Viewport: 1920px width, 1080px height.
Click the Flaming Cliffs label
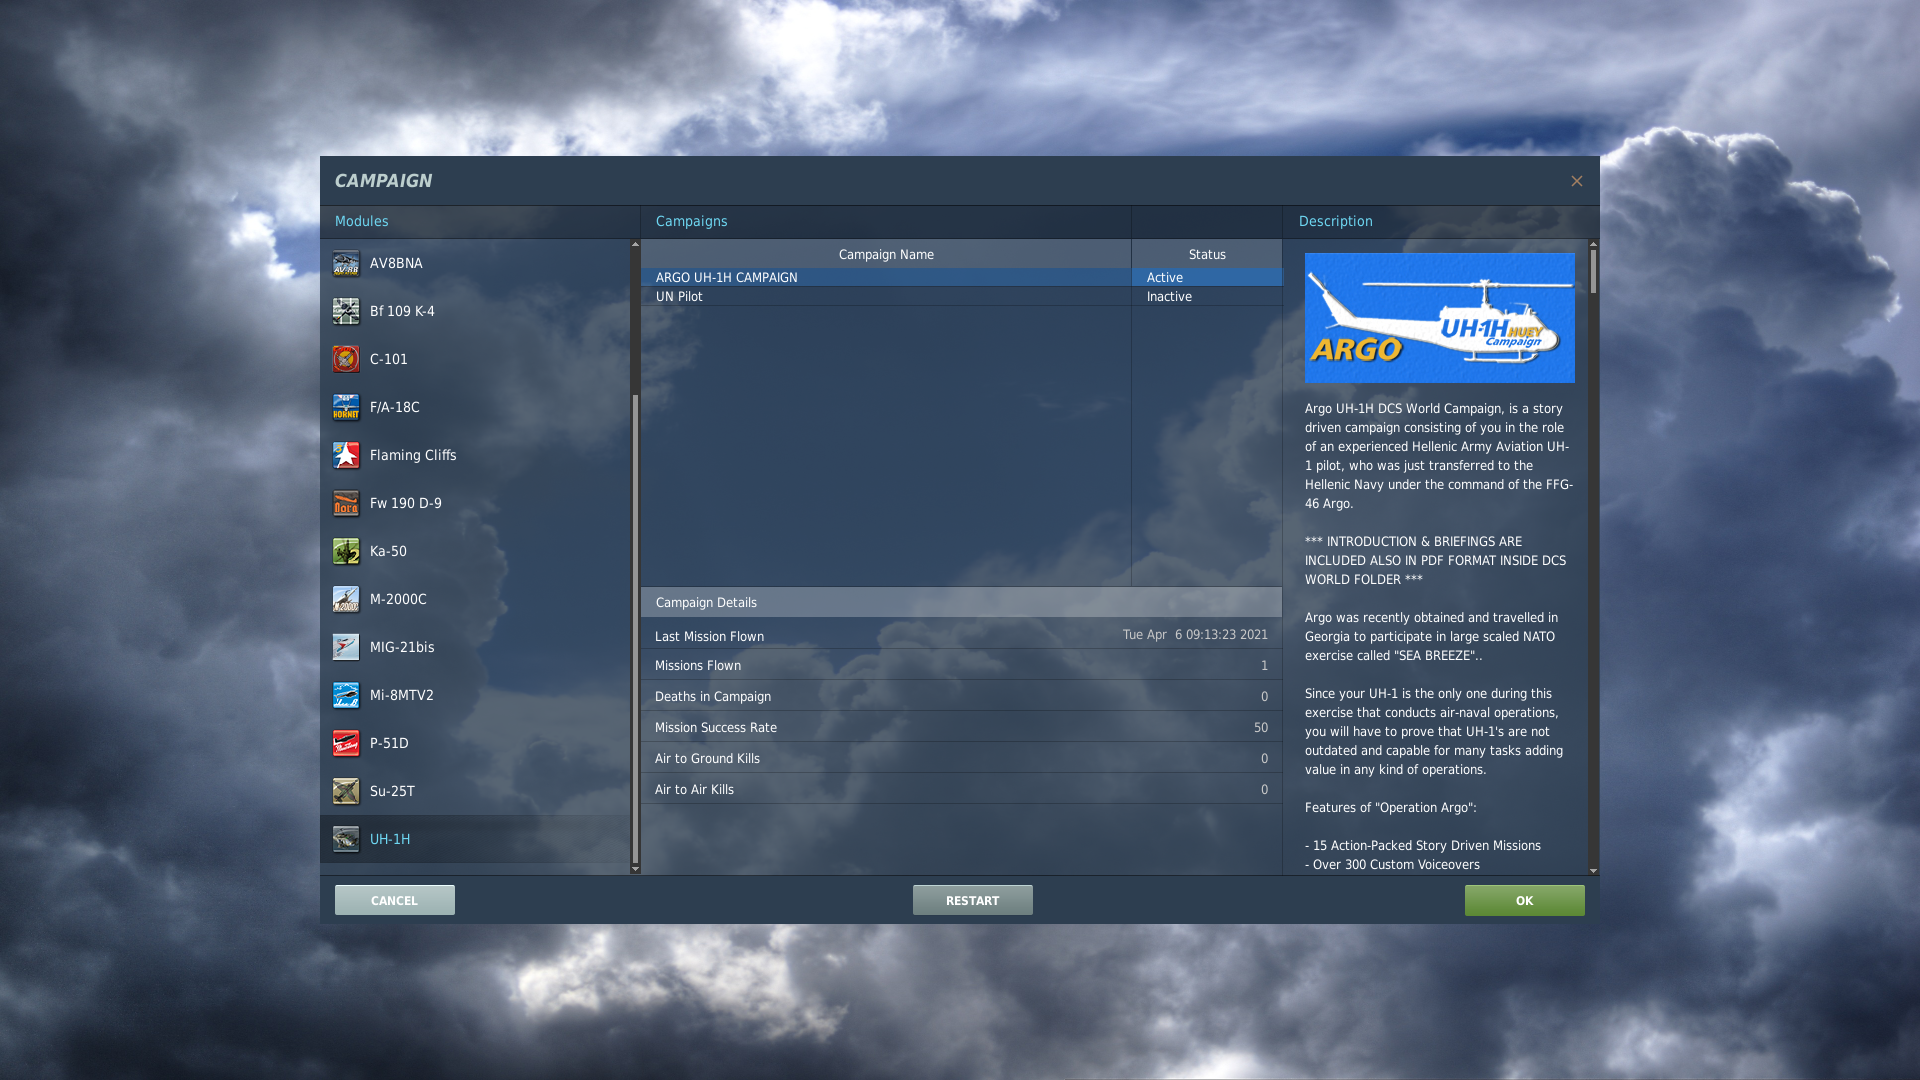pyautogui.click(x=413, y=455)
